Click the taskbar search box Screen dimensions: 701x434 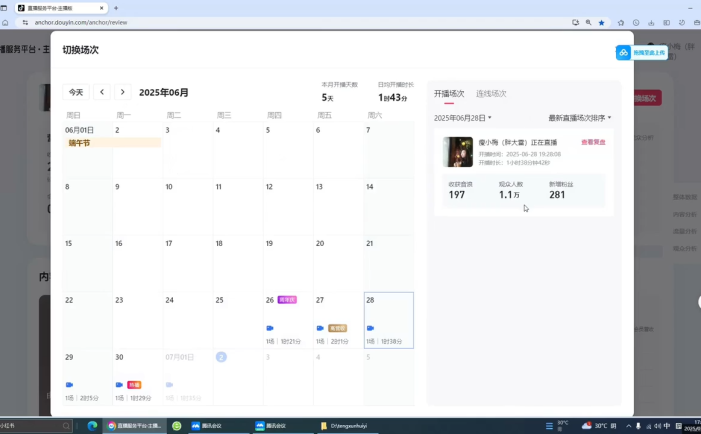36,426
